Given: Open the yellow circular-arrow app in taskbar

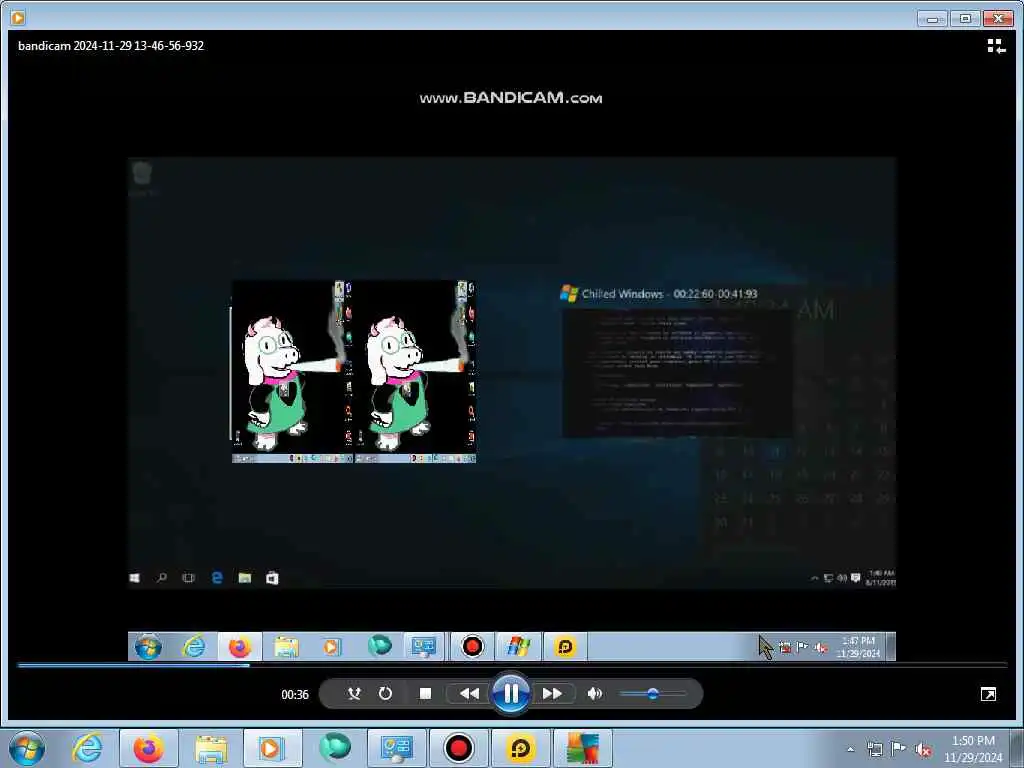Looking at the screenshot, I should tap(520, 748).
